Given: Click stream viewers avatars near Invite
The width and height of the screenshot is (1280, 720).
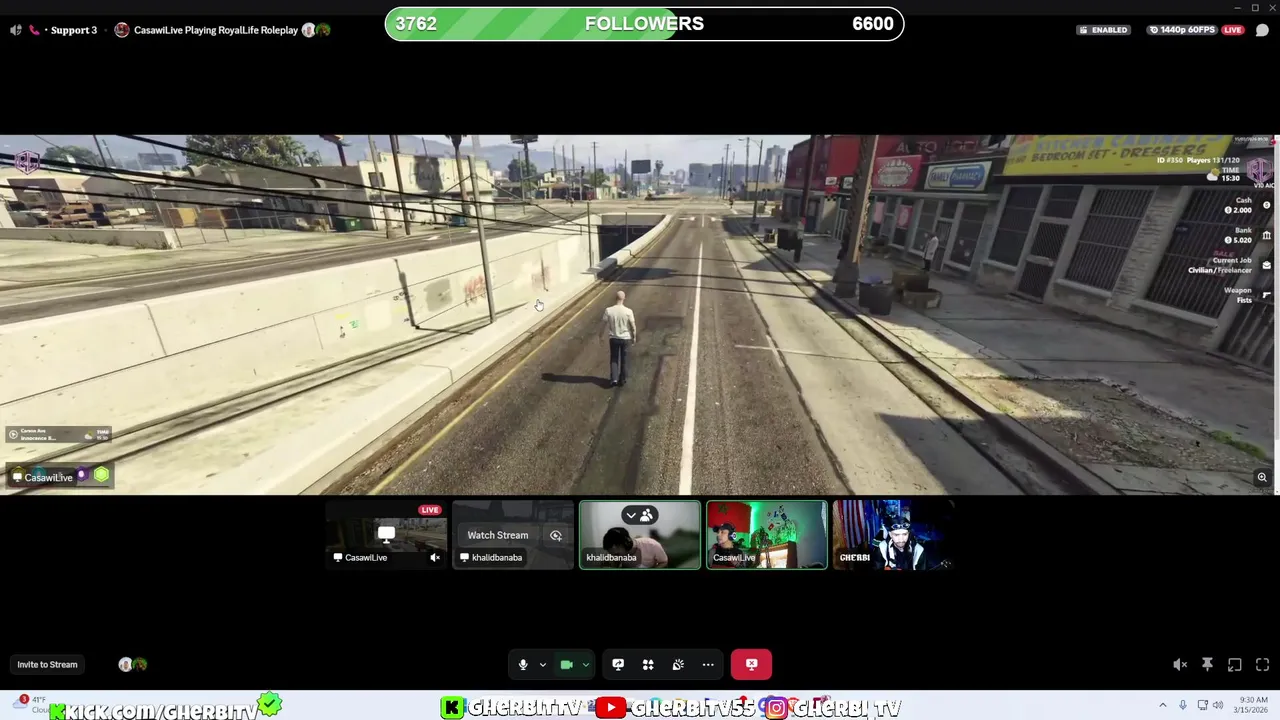Looking at the screenshot, I should 132,664.
